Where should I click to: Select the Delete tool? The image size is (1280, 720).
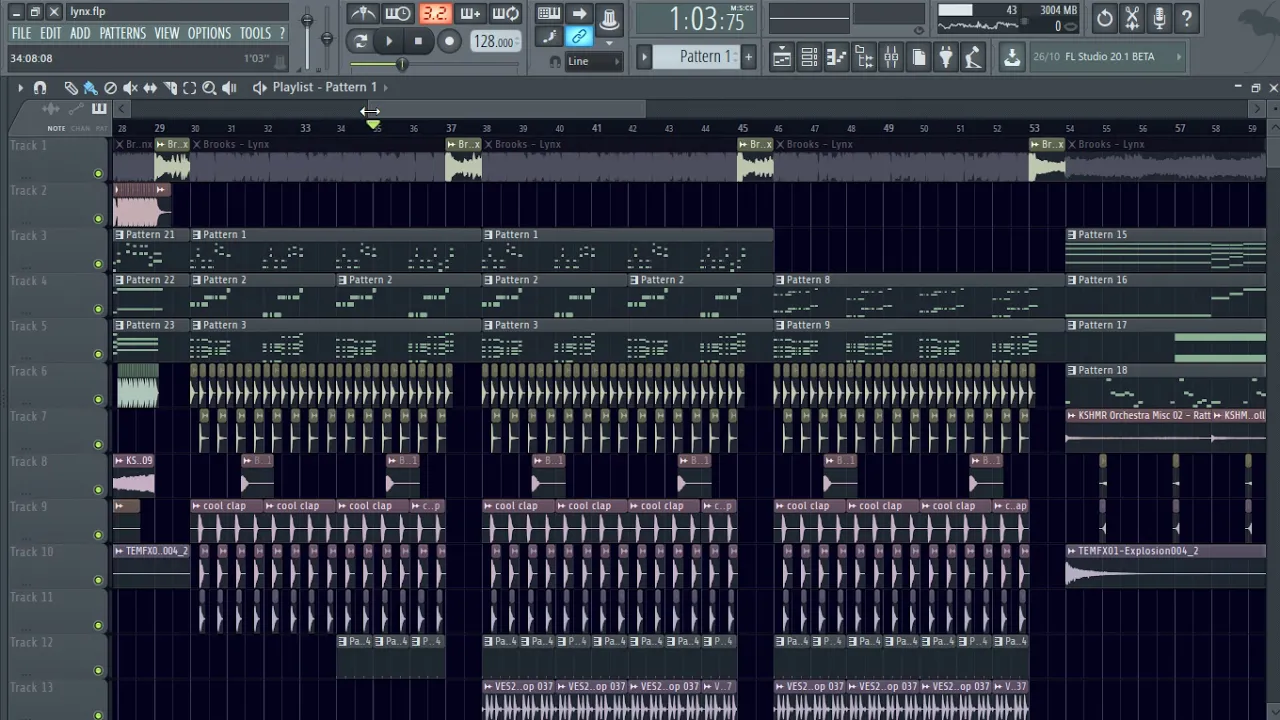coord(110,88)
